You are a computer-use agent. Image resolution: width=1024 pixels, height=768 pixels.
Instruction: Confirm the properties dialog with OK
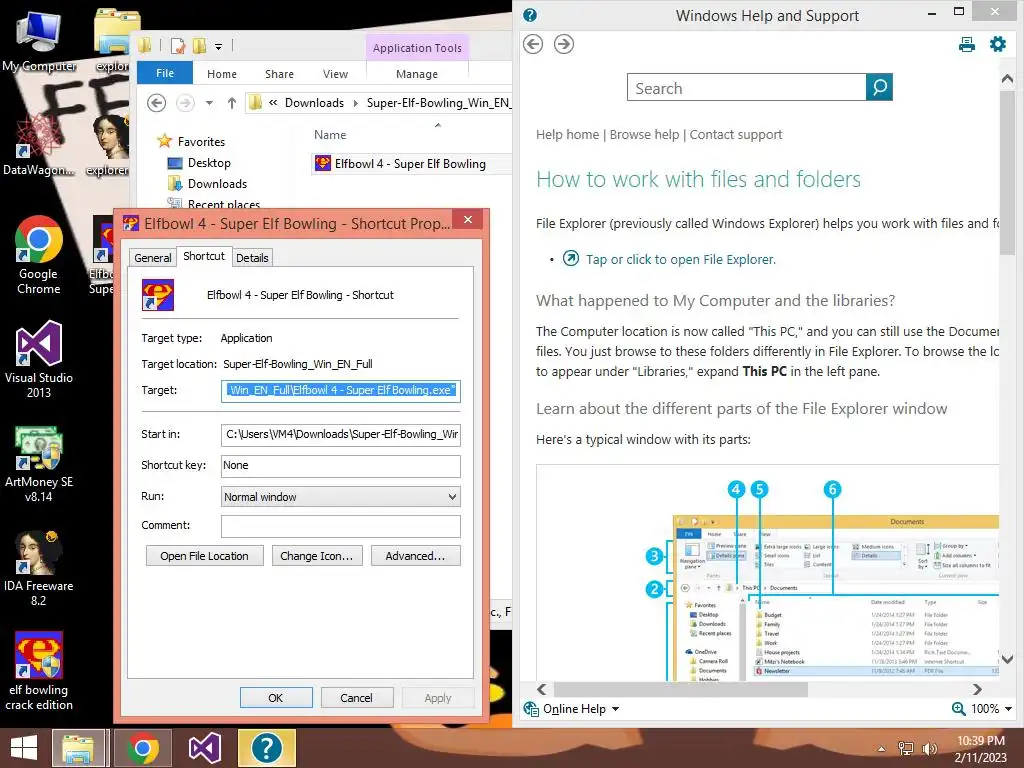(276, 697)
